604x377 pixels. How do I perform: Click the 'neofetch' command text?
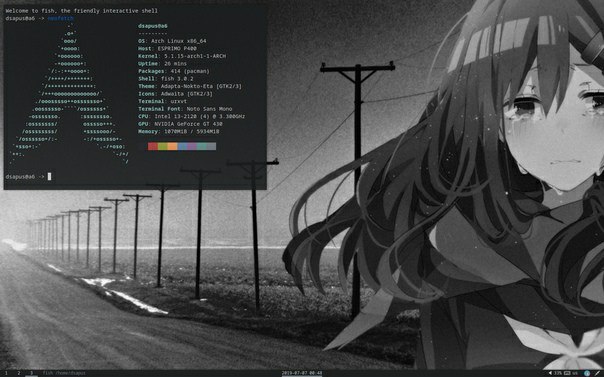60,18
